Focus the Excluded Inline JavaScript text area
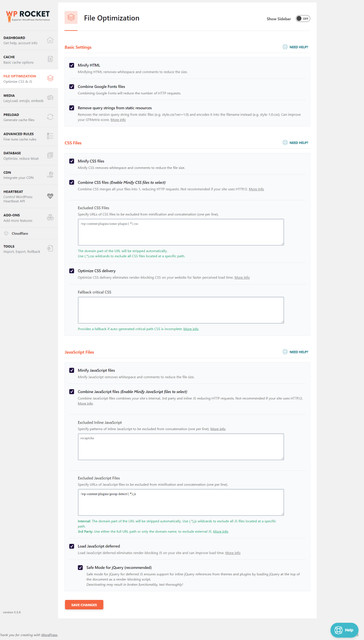The height and width of the screenshot is (640, 364). point(181,447)
